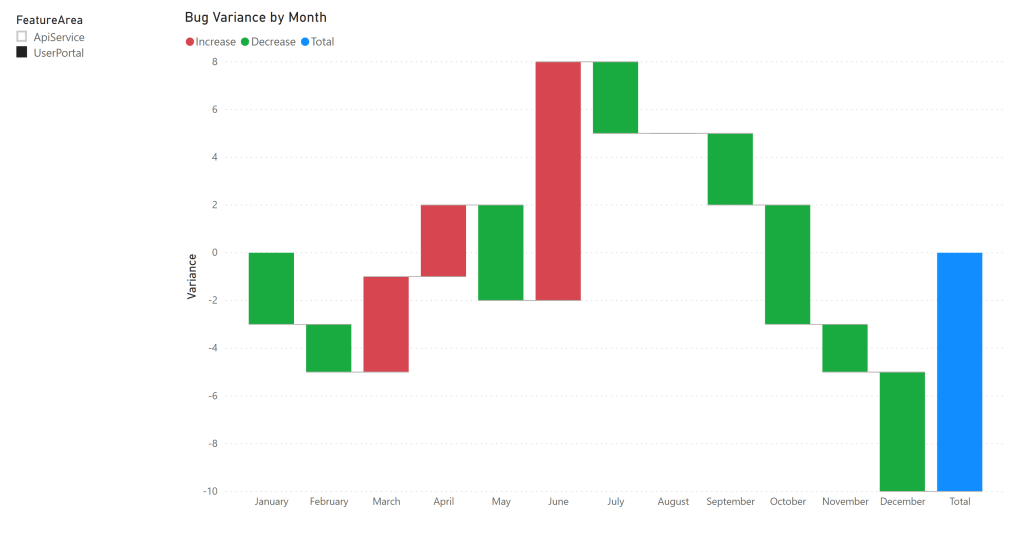Select the May decrease bar
Screen dimensions: 1022x542
(x=500, y=252)
